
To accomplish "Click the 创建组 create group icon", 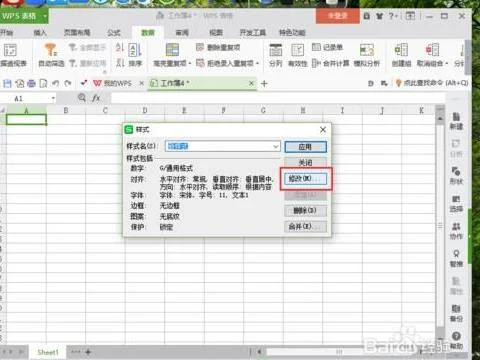I will (x=401, y=55).
